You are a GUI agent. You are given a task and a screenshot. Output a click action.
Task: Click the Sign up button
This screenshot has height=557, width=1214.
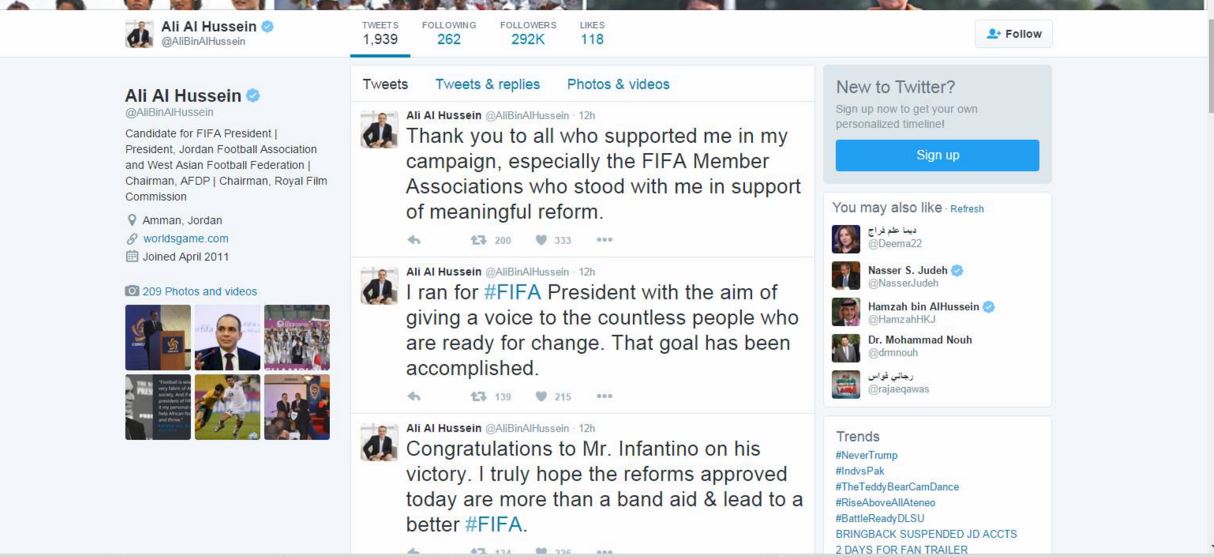[937, 155]
